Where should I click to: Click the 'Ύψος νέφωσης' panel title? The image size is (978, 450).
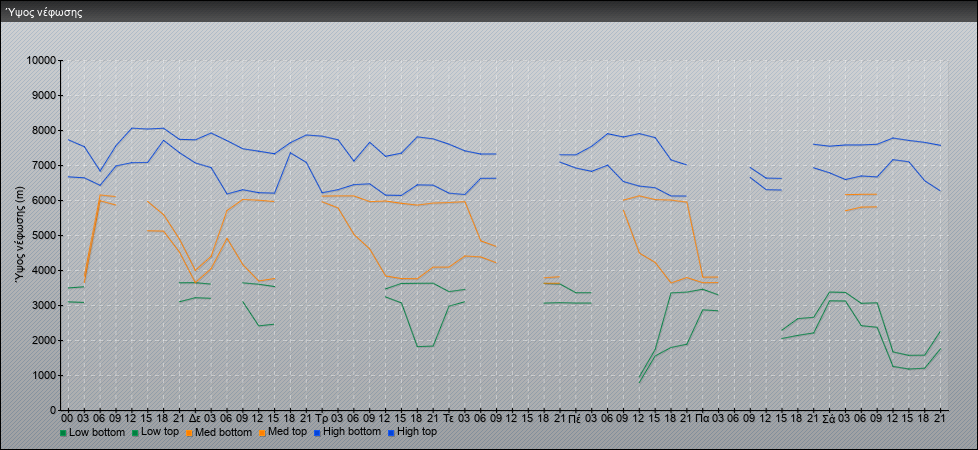click(44, 12)
